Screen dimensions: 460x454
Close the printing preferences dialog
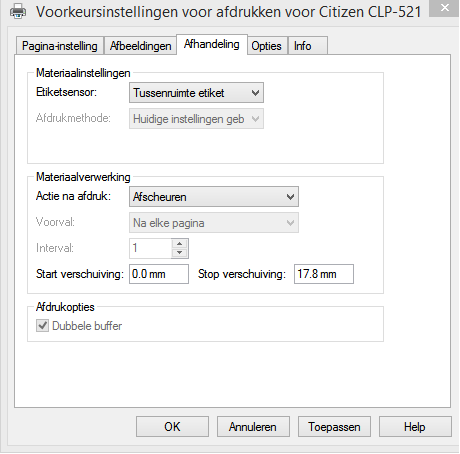click(444, 8)
